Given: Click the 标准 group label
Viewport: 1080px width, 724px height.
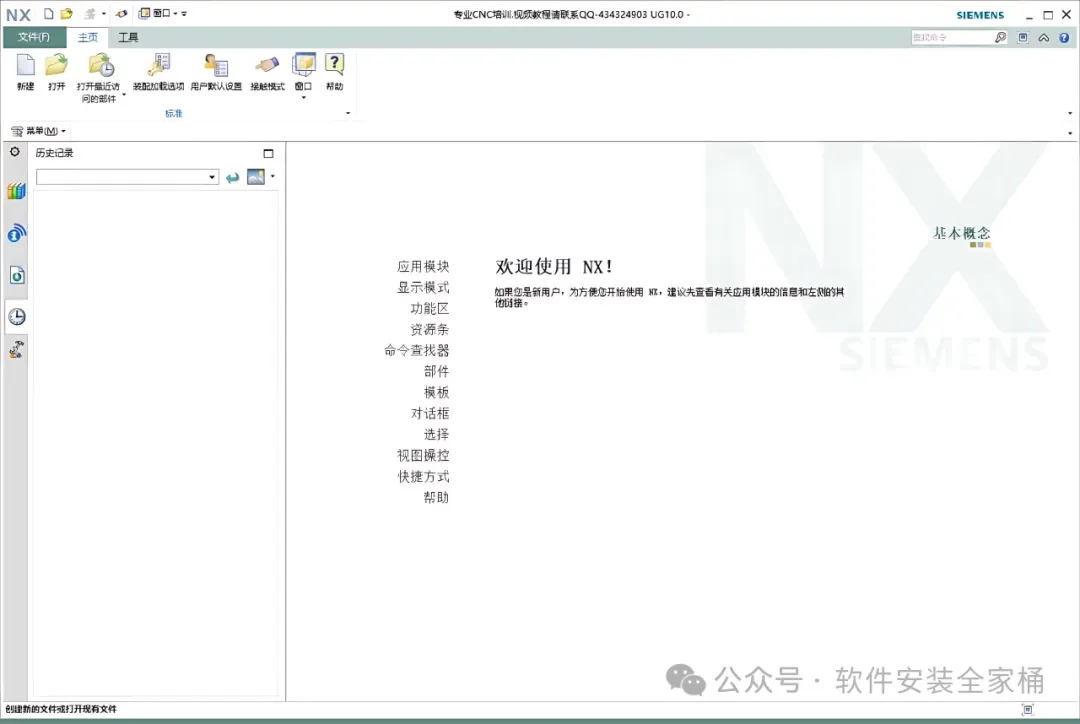Looking at the screenshot, I should point(174,113).
